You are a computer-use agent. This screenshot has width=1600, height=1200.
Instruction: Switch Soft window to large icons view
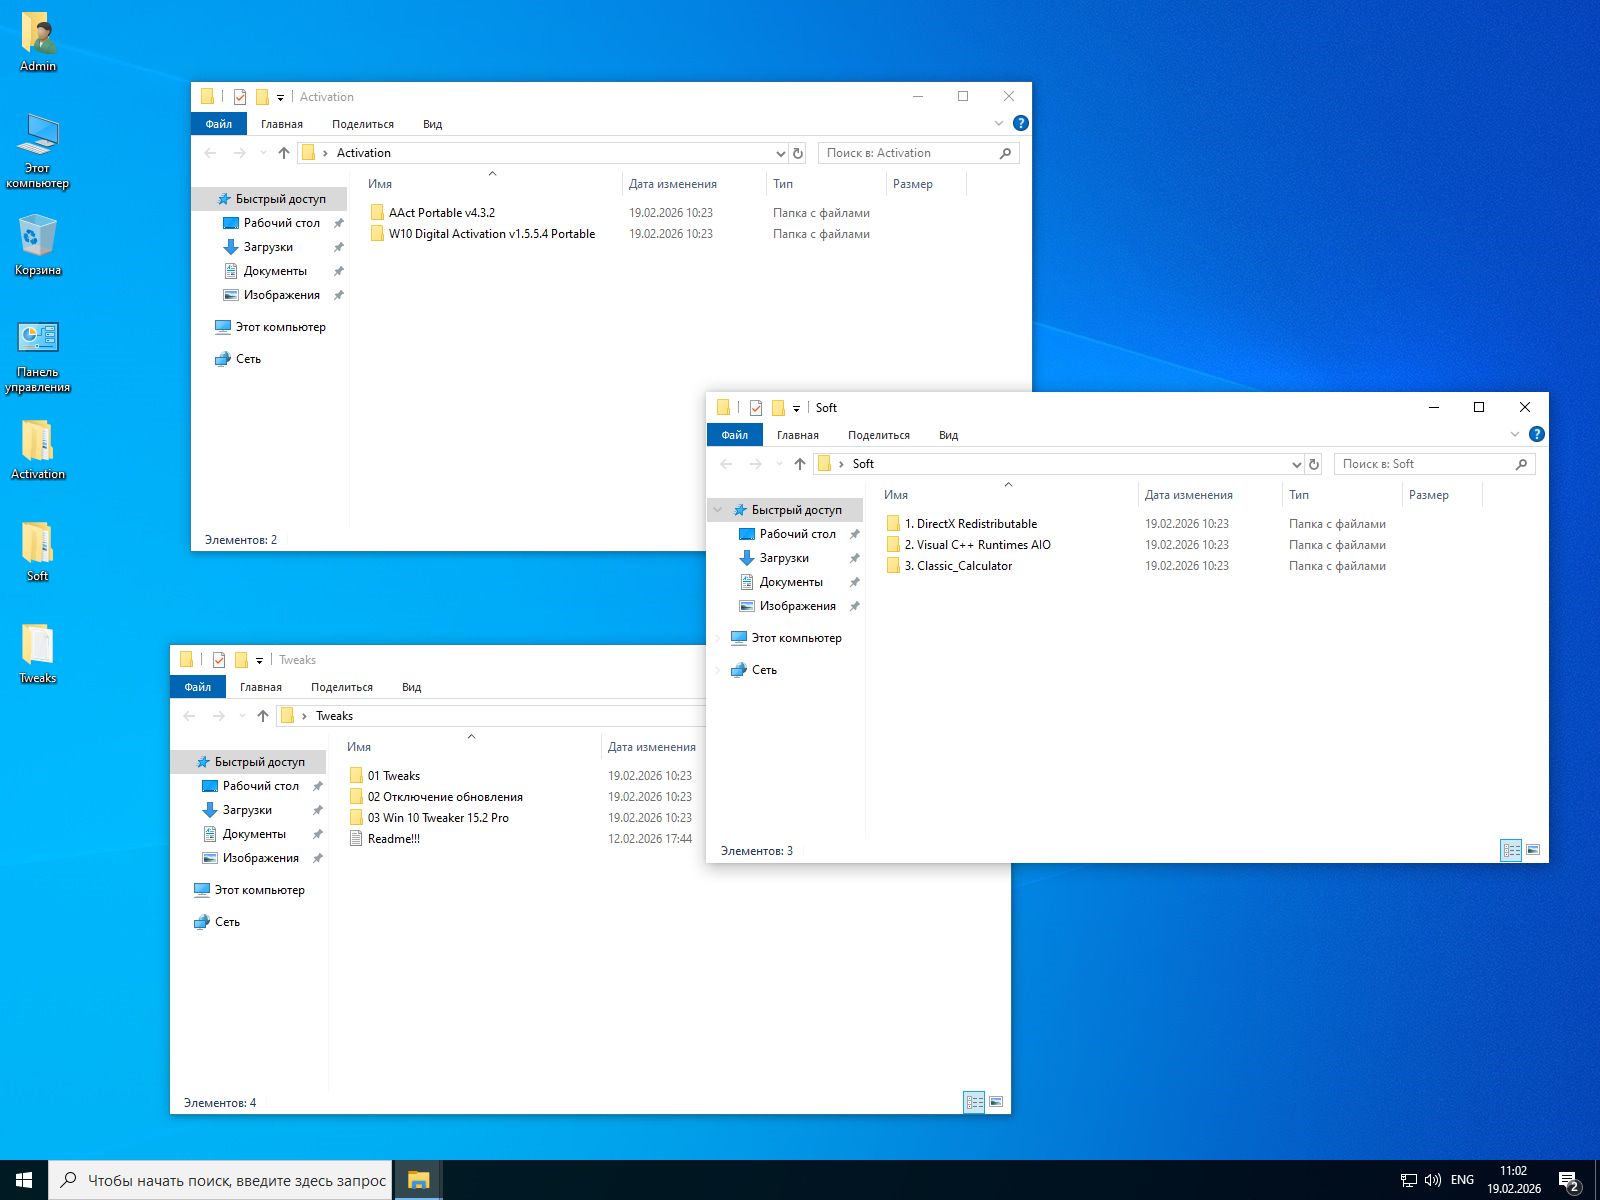click(x=1533, y=850)
